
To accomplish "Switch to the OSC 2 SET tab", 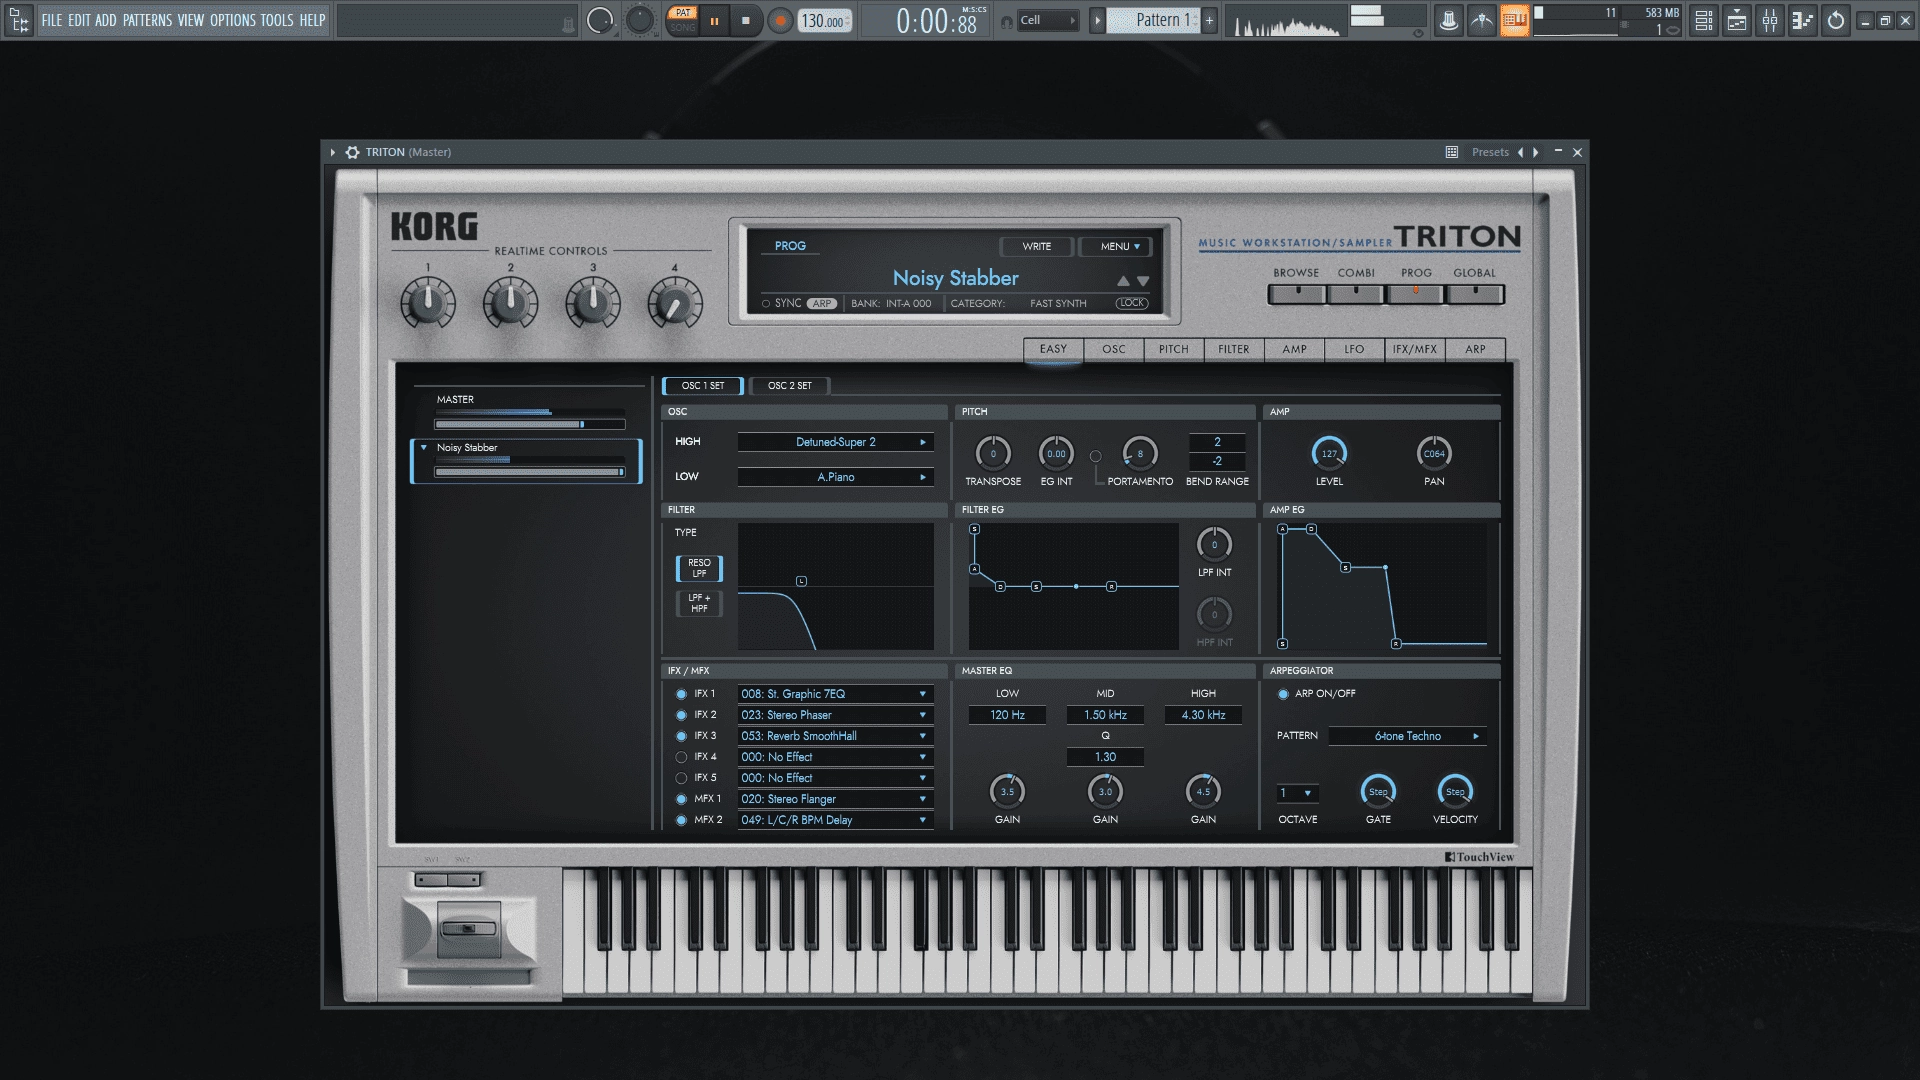I will 789,386.
